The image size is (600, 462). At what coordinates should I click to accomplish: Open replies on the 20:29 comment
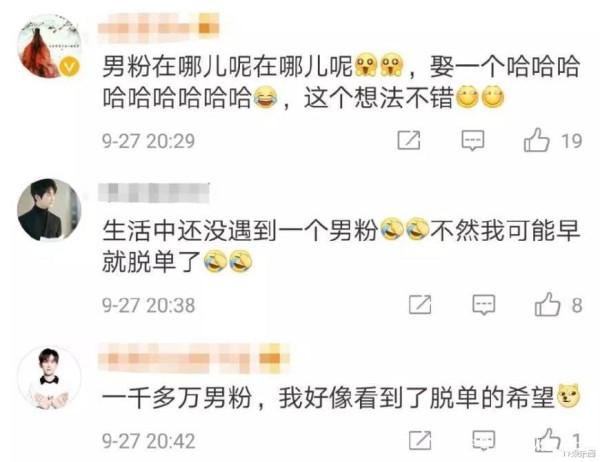point(473,140)
